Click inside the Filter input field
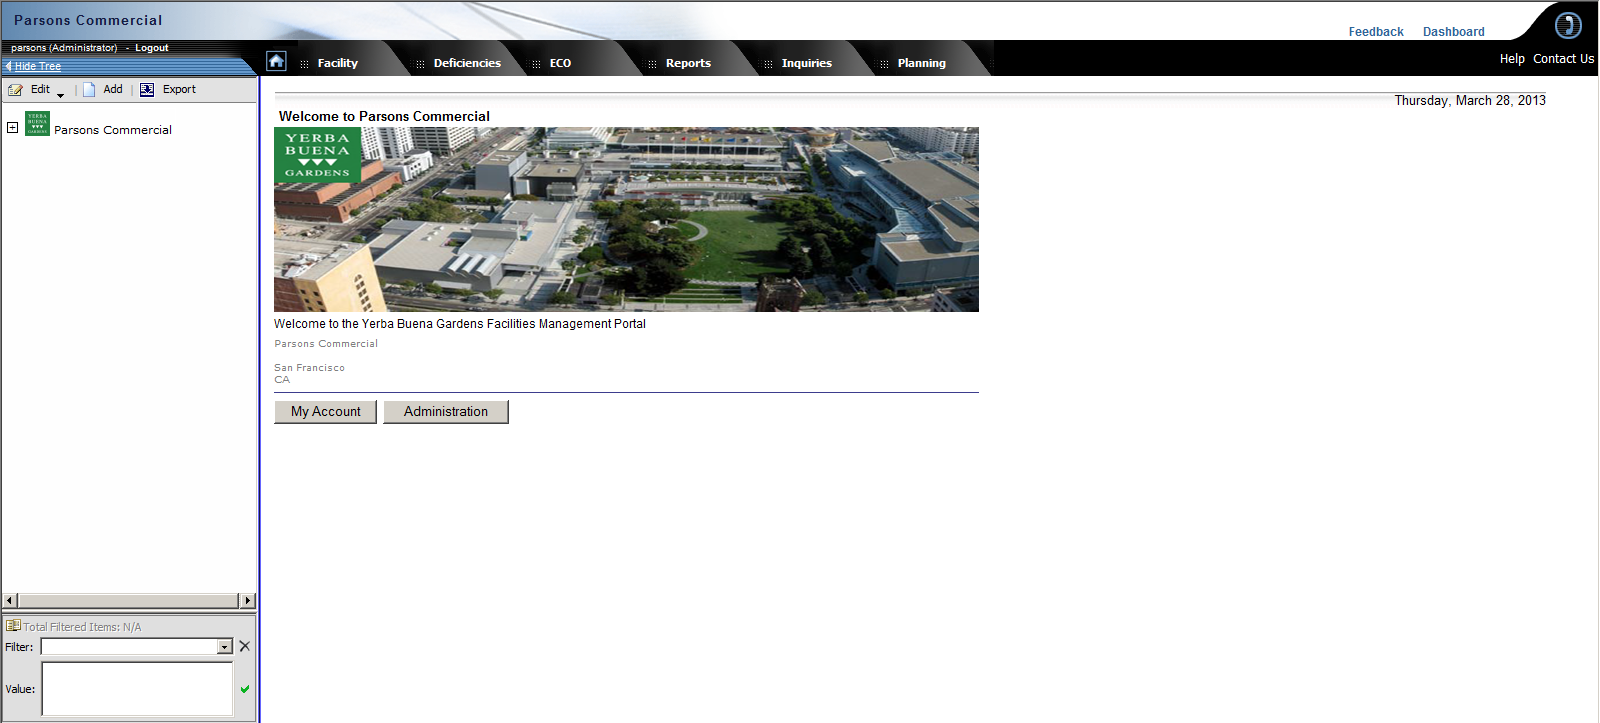The width and height of the screenshot is (1600, 723). point(129,647)
